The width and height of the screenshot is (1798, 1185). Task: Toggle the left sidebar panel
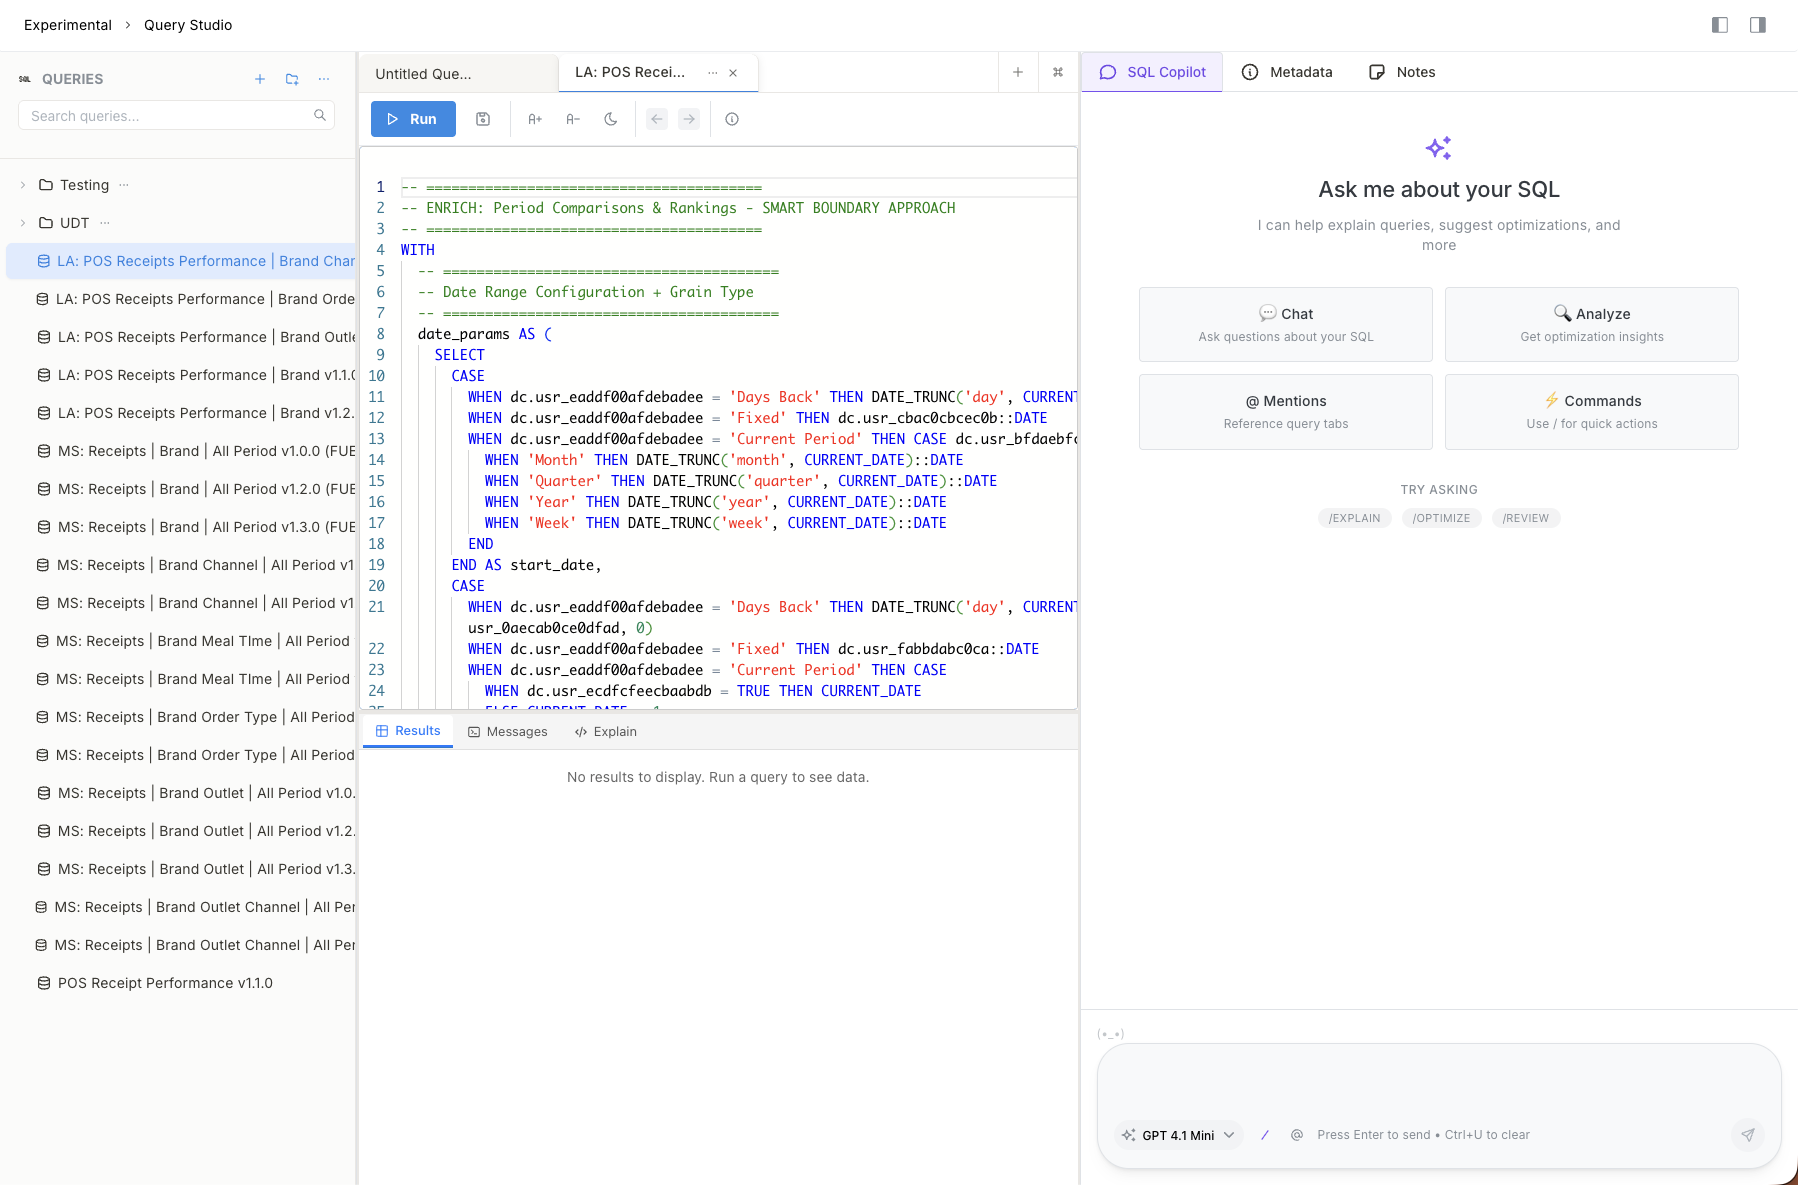coord(1720,25)
